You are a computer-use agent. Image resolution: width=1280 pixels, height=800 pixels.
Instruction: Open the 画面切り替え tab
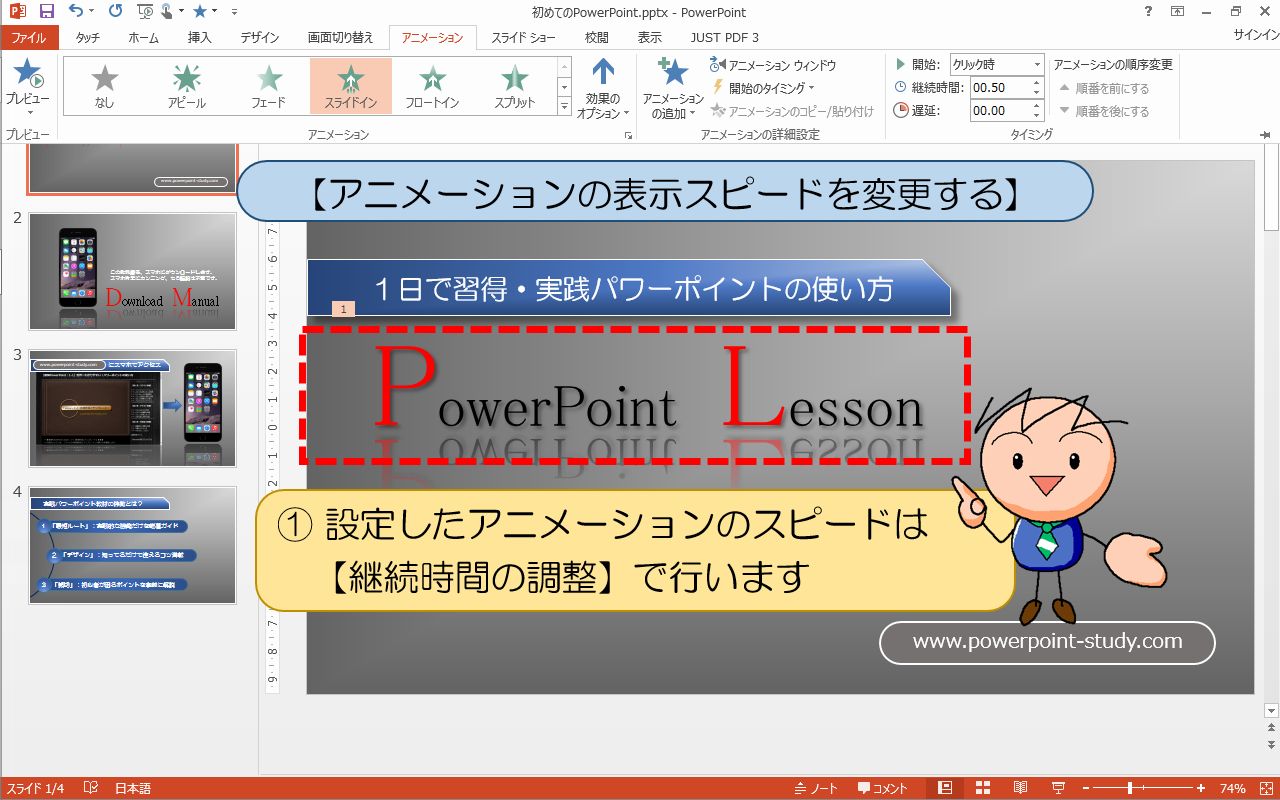coord(341,38)
